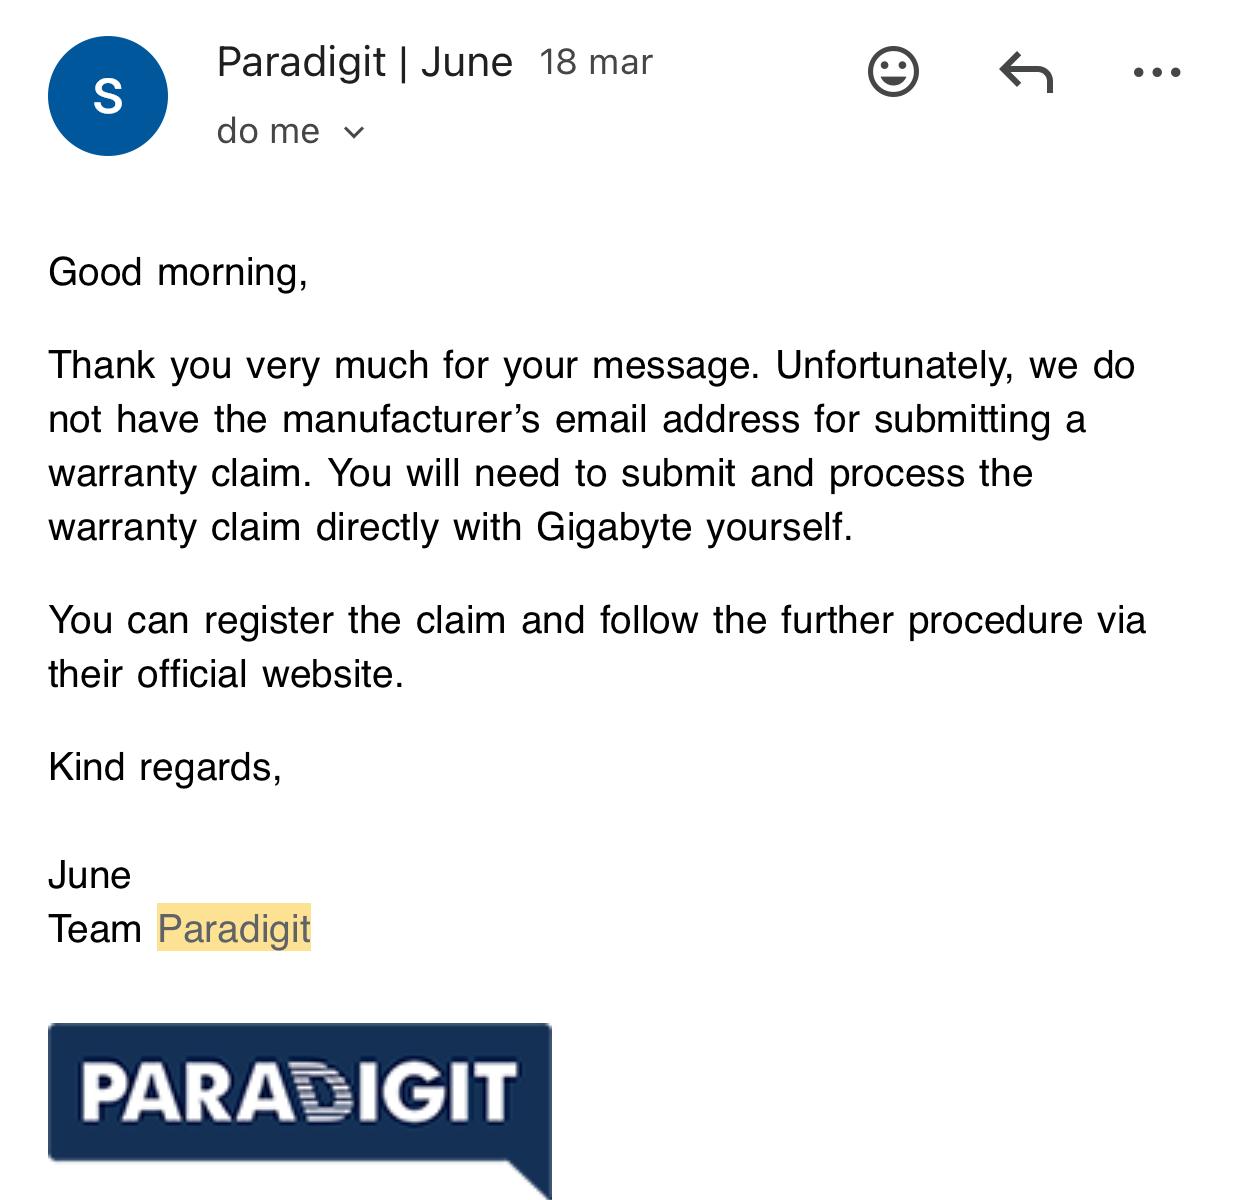This screenshot has height=1200, width=1242.
Task: Tap the blue S sender avatar
Action: [108, 96]
